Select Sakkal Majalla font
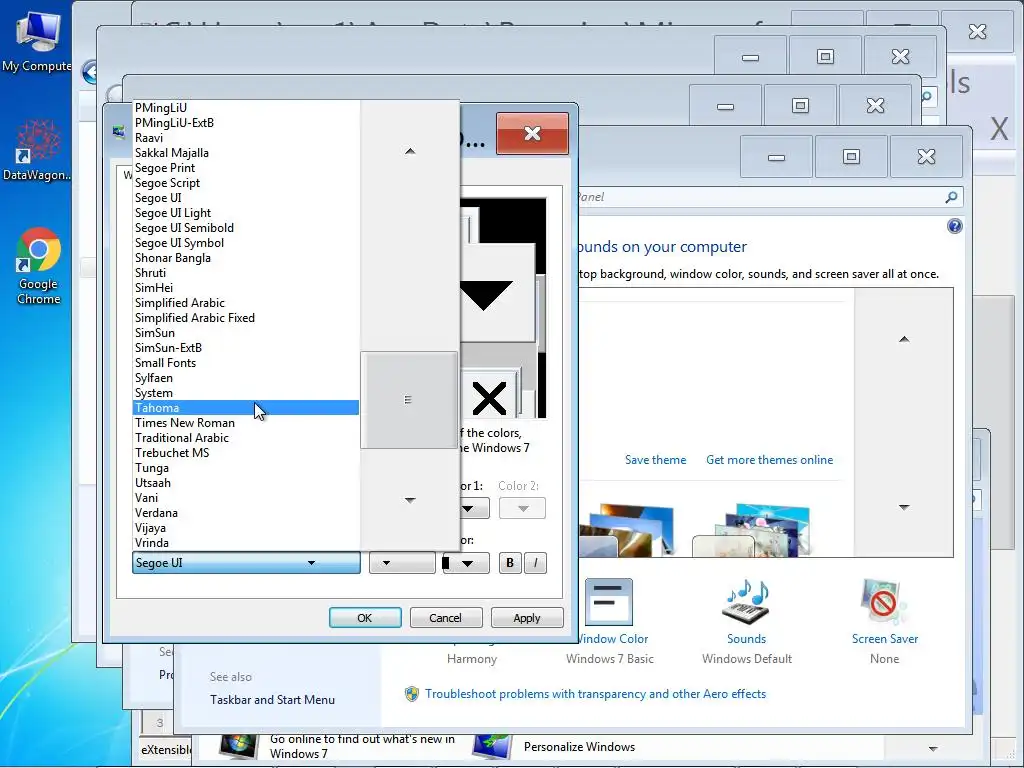1024x768 pixels. click(x=246, y=153)
